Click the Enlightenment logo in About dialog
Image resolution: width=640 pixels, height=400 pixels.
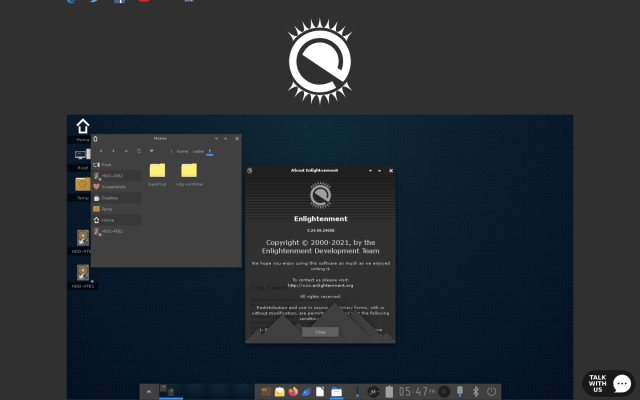point(320,196)
